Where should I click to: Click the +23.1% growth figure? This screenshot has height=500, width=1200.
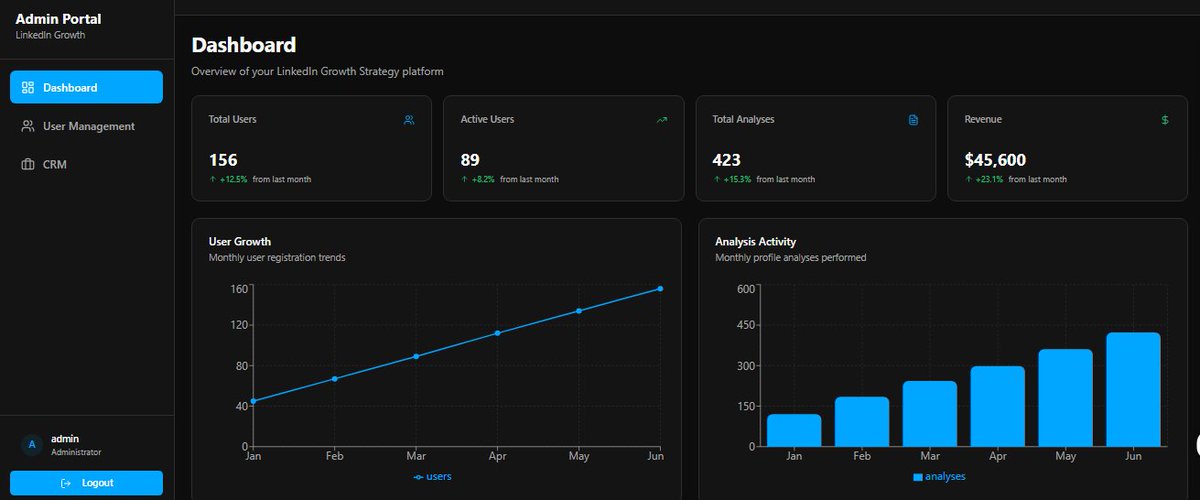pyautogui.click(x=990, y=179)
